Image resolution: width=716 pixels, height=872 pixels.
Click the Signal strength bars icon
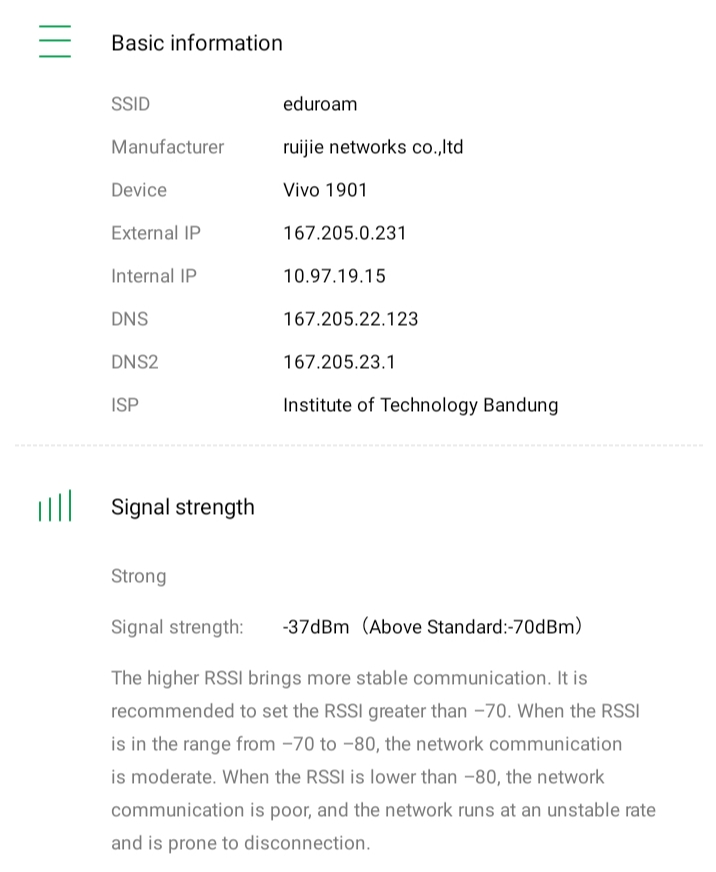[x=55, y=507]
